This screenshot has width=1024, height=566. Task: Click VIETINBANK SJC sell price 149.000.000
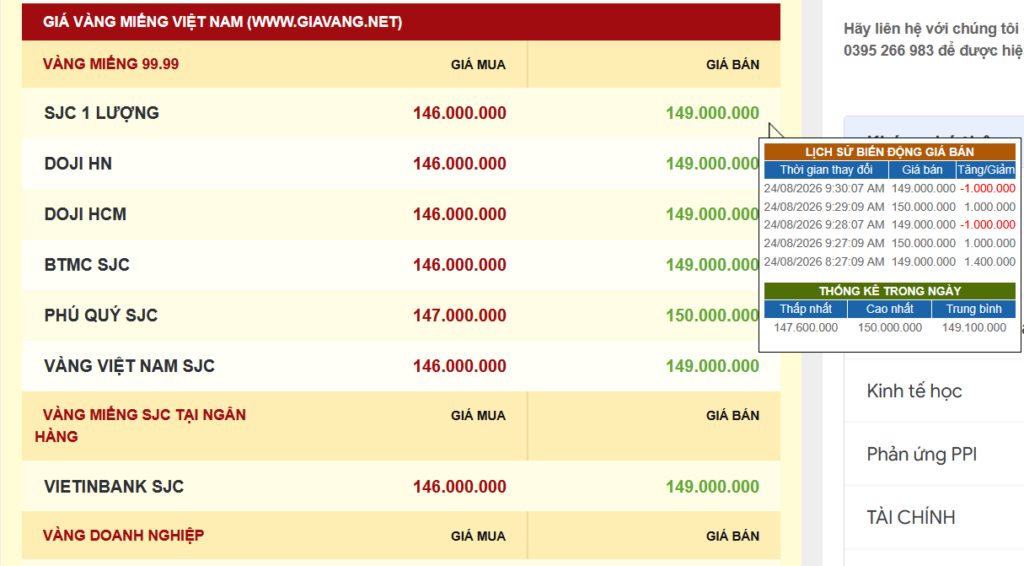[x=712, y=486]
